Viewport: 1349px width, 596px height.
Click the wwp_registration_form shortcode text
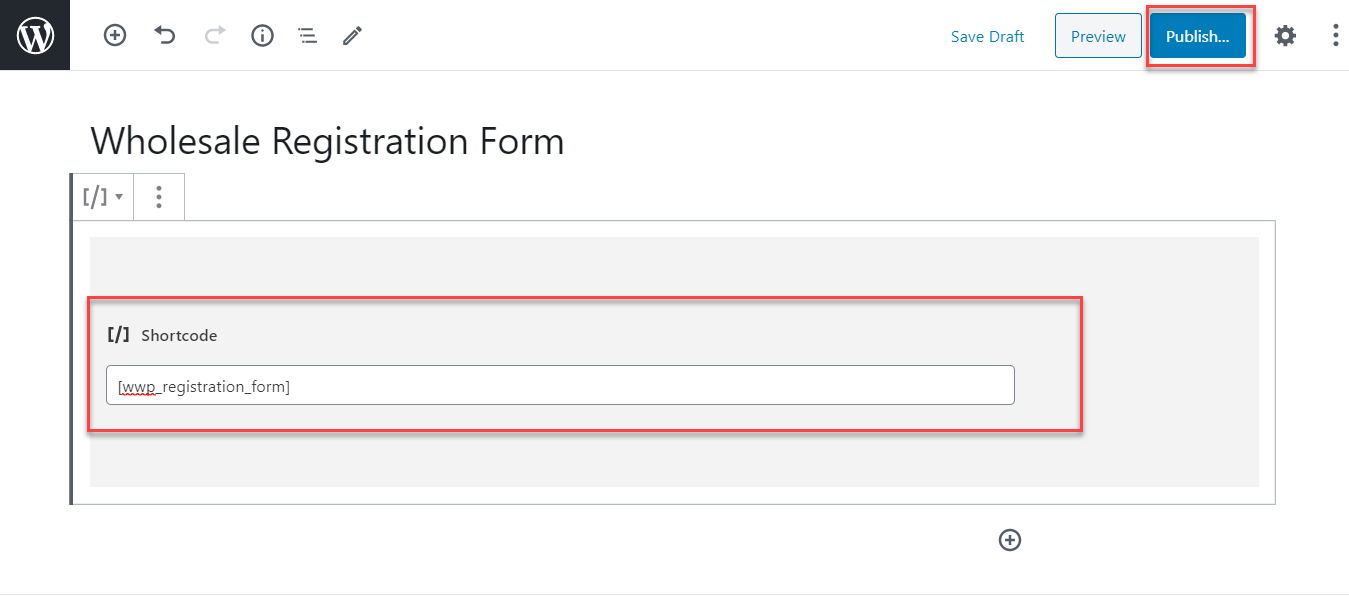pyautogui.click(x=204, y=386)
